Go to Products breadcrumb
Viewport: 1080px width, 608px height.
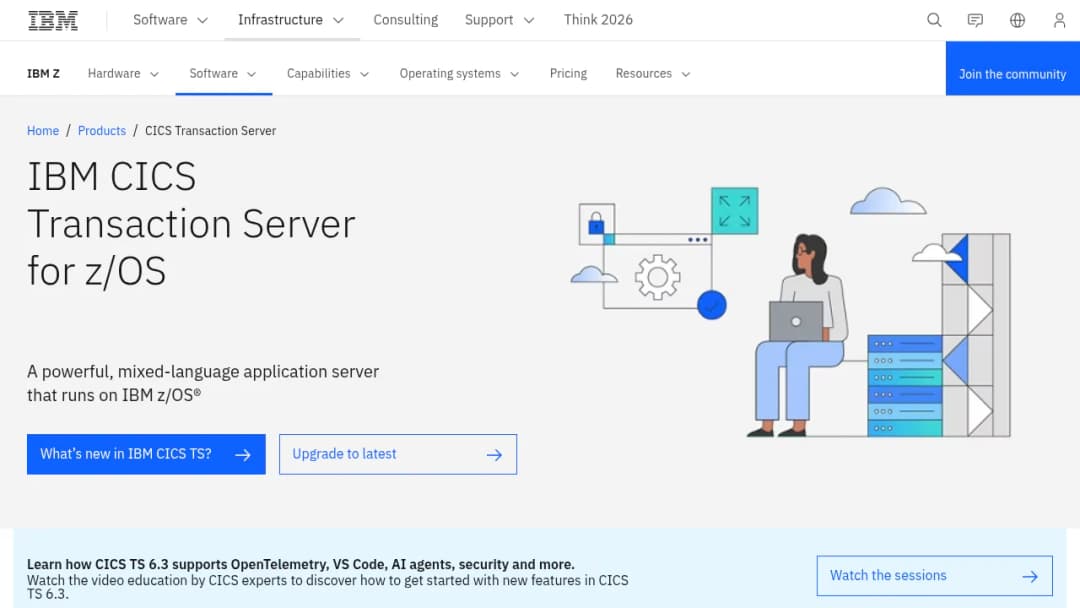(x=102, y=131)
